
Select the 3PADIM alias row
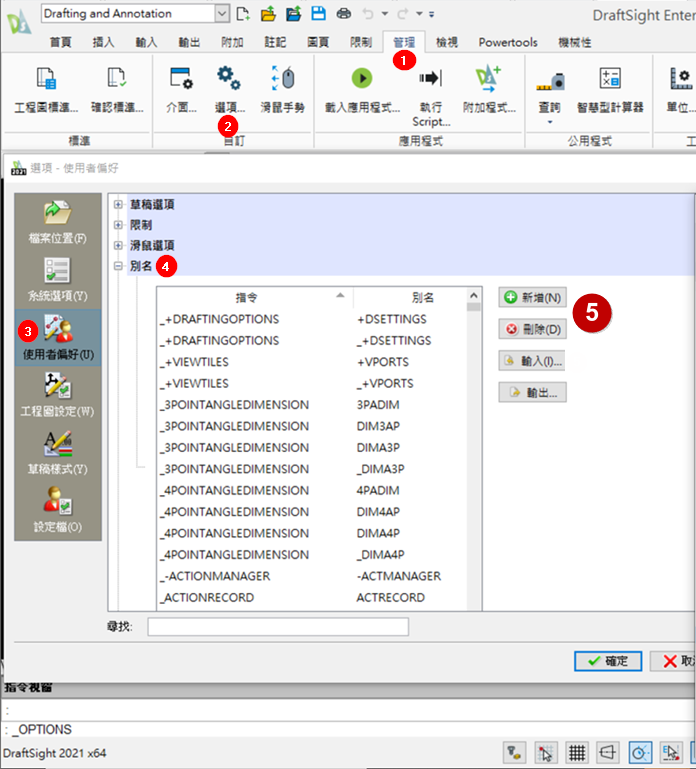(x=312, y=405)
